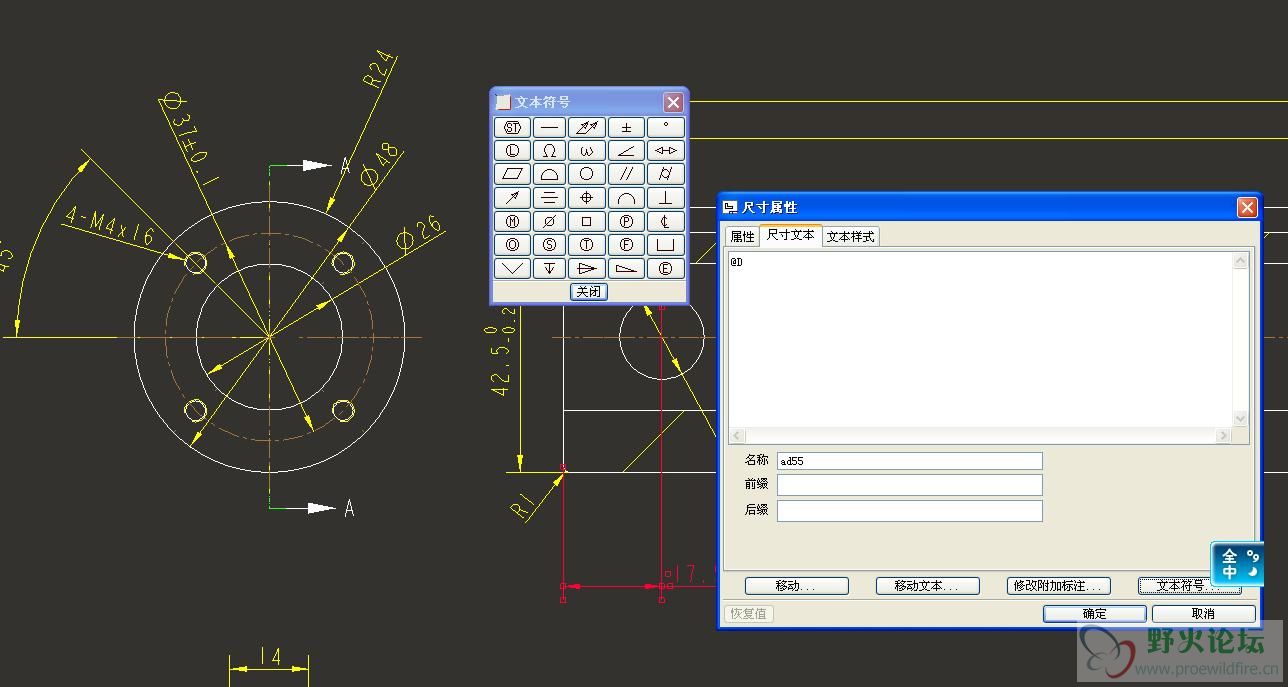Insert the cylindricity symbol

tap(666, 174)
